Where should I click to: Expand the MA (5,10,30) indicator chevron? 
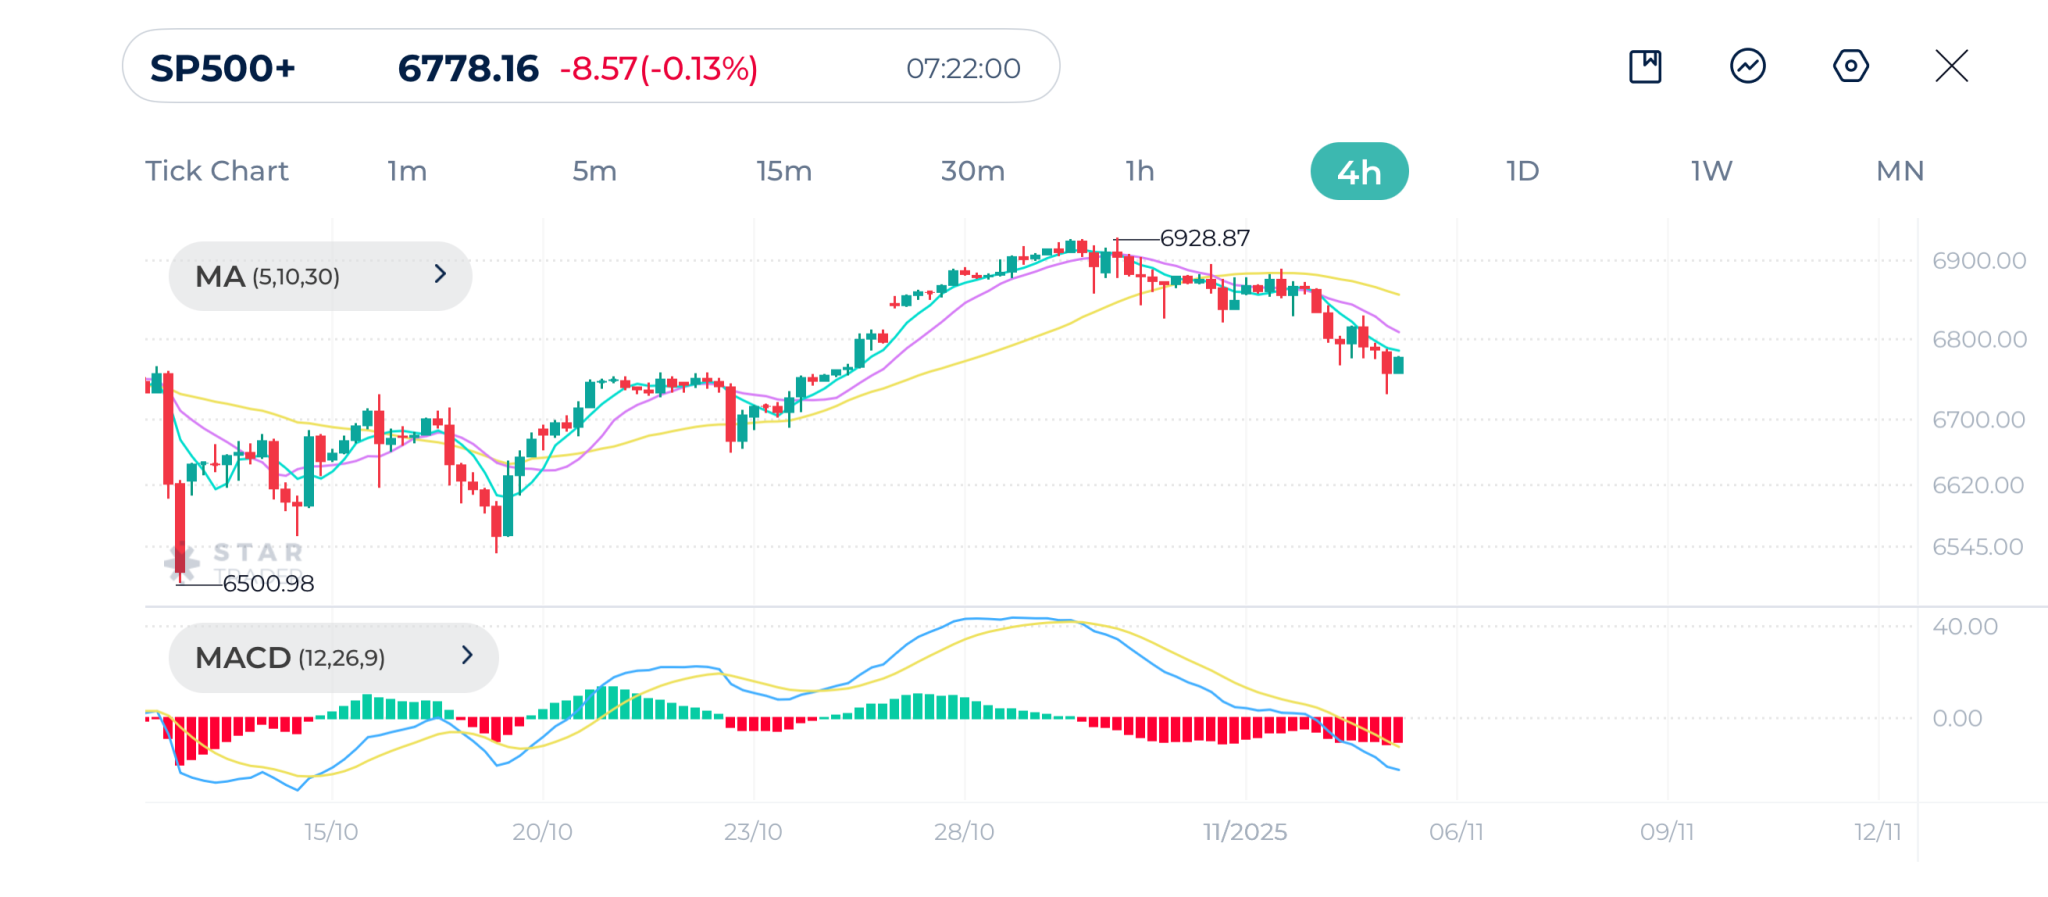pyautogui.click(x=440, y=274)
